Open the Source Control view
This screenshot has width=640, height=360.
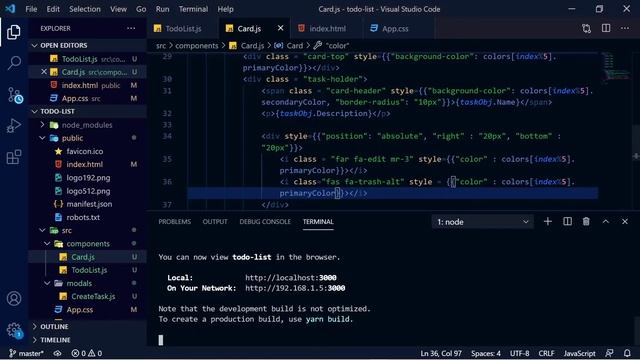[15, 95]
